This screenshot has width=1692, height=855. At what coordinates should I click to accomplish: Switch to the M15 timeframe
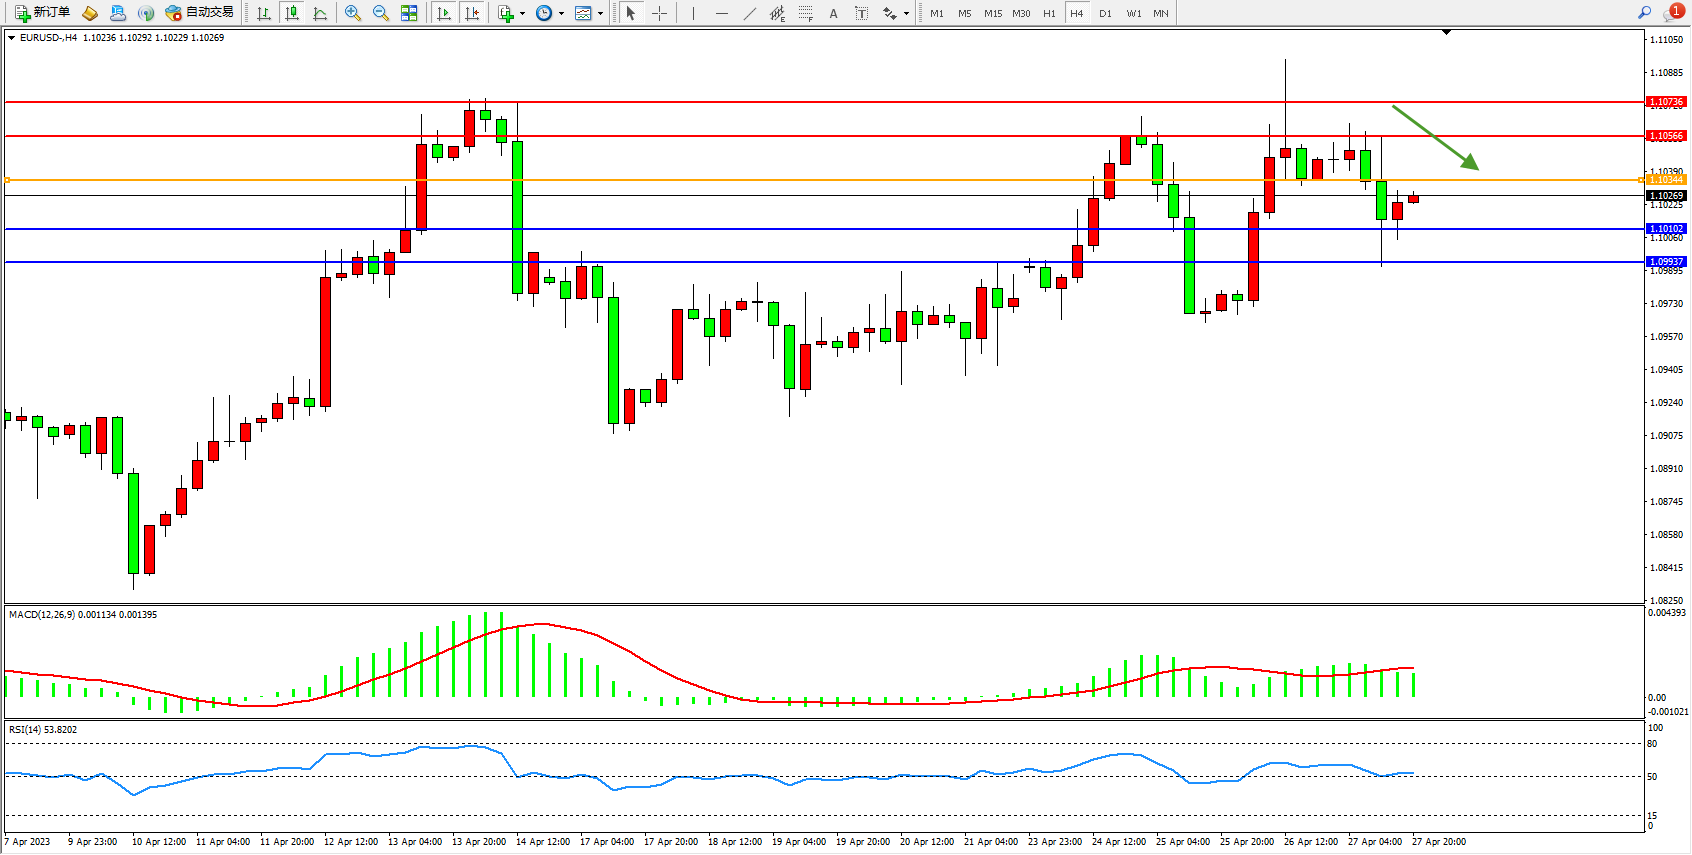(x=993, y=13)
